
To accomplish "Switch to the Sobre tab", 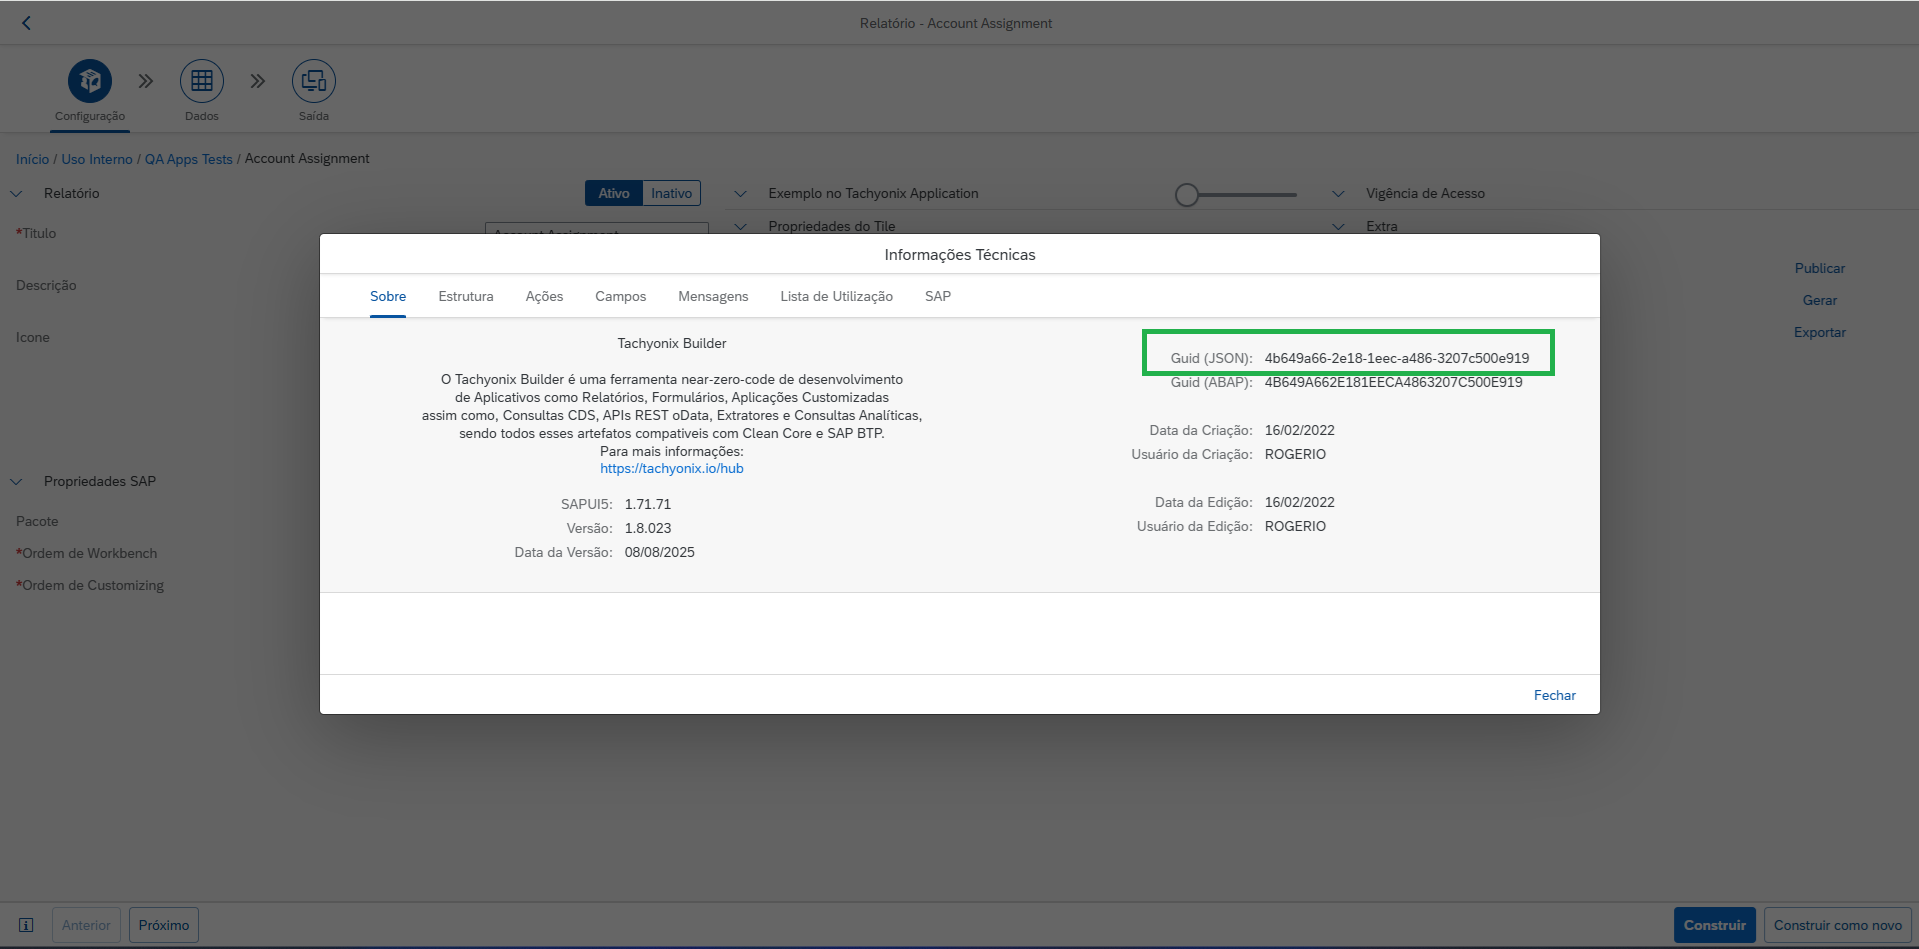I will (x=388, y=296).
